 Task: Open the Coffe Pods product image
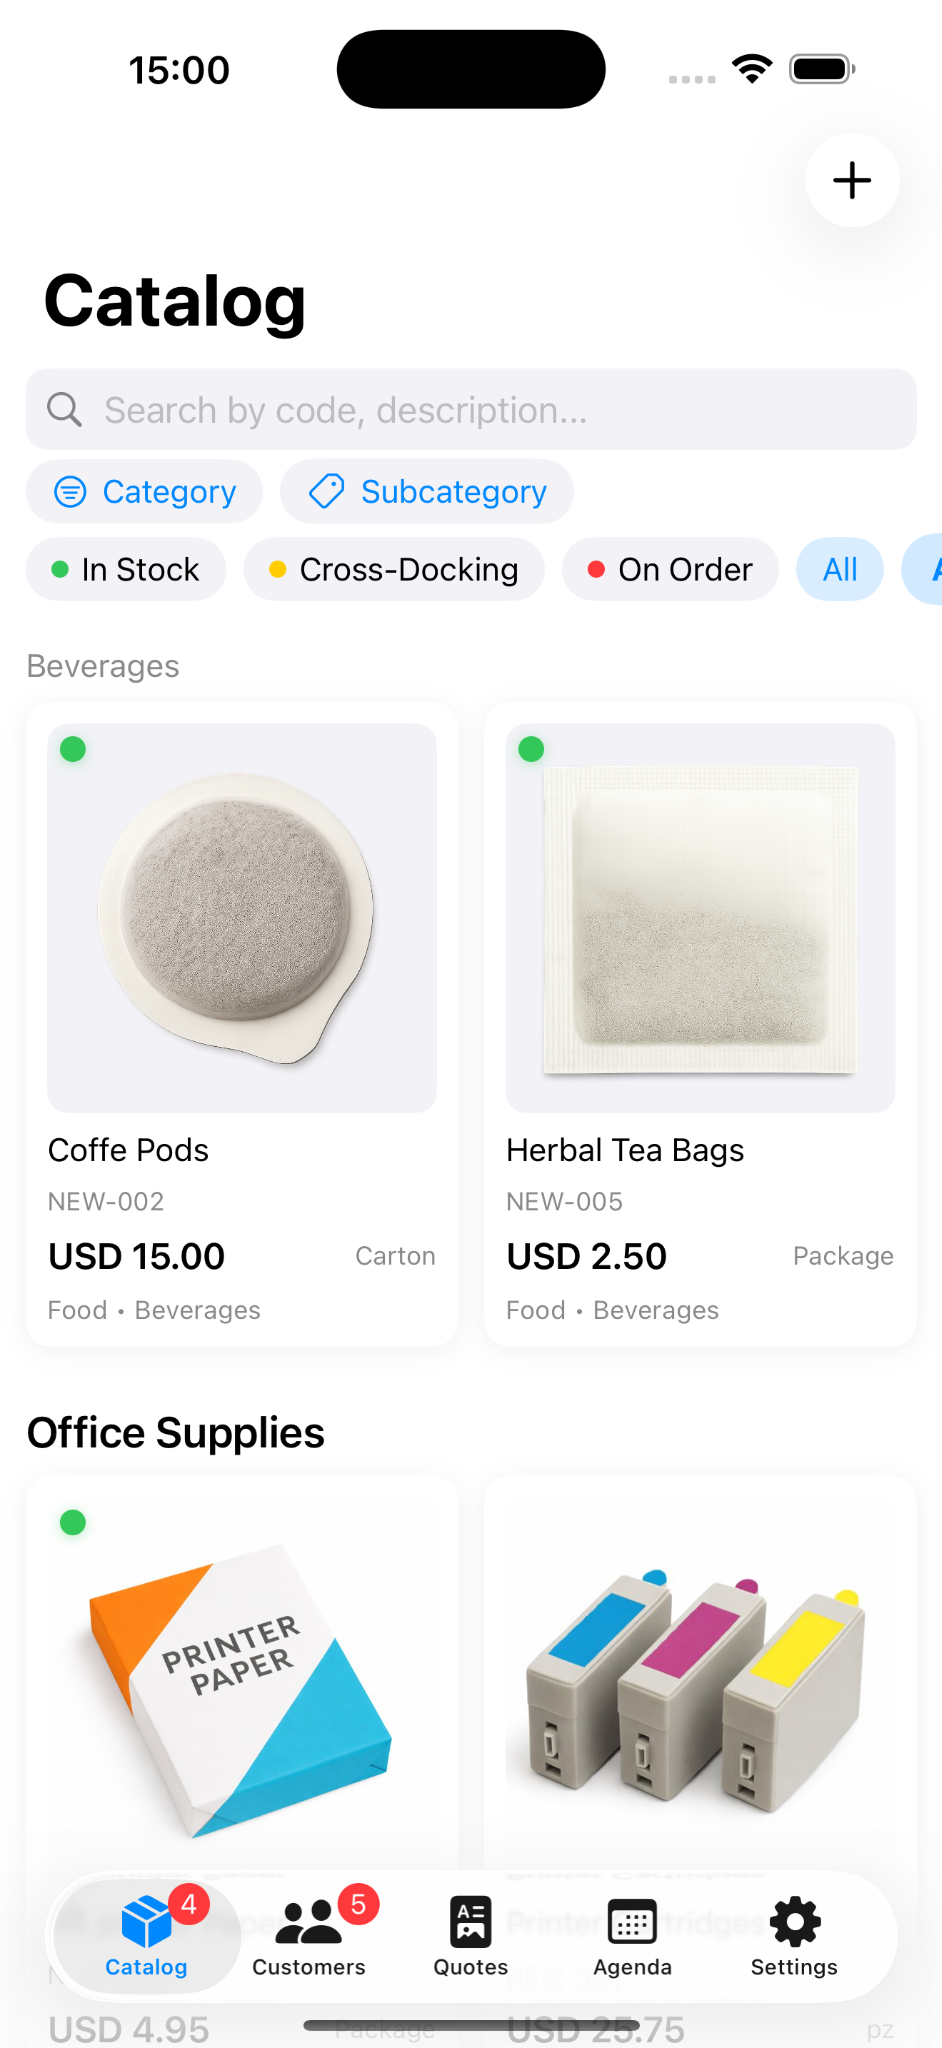coord(242,918)
